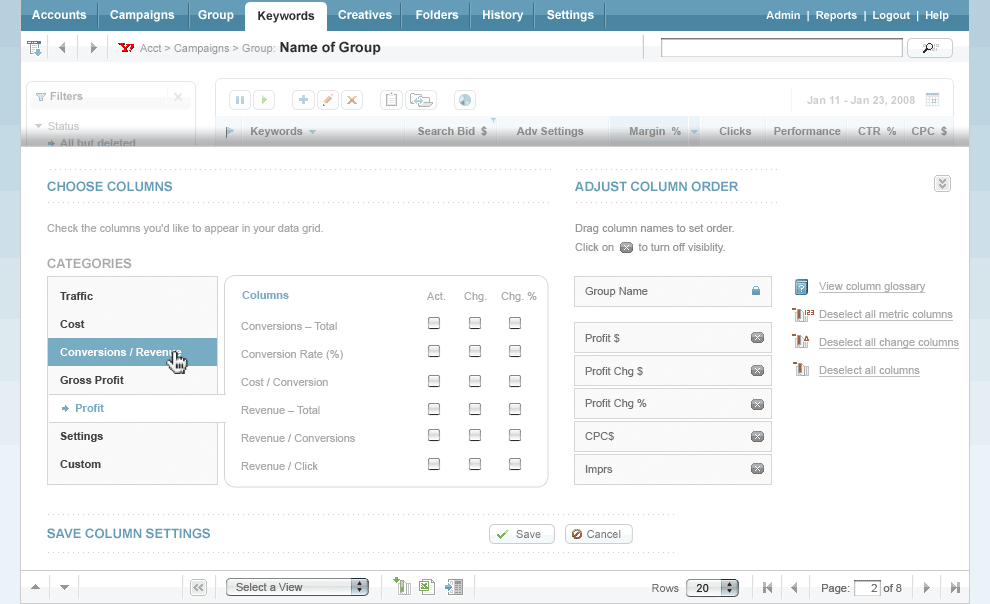Check Chg. % box for Revenue / Click
This screenshot has width=990, height=604.
pyautogui.click(x=515, y=464)
